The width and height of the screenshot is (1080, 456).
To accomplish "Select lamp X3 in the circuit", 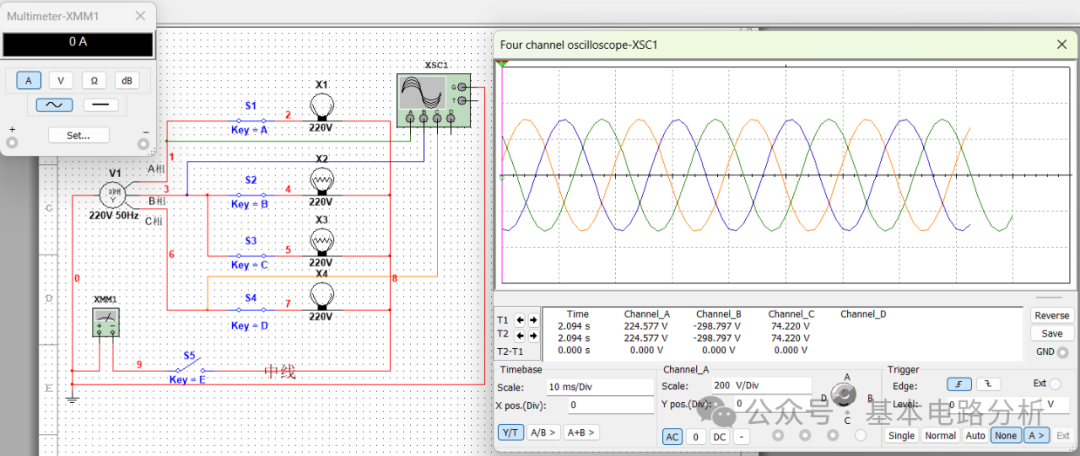I will 321,242.
